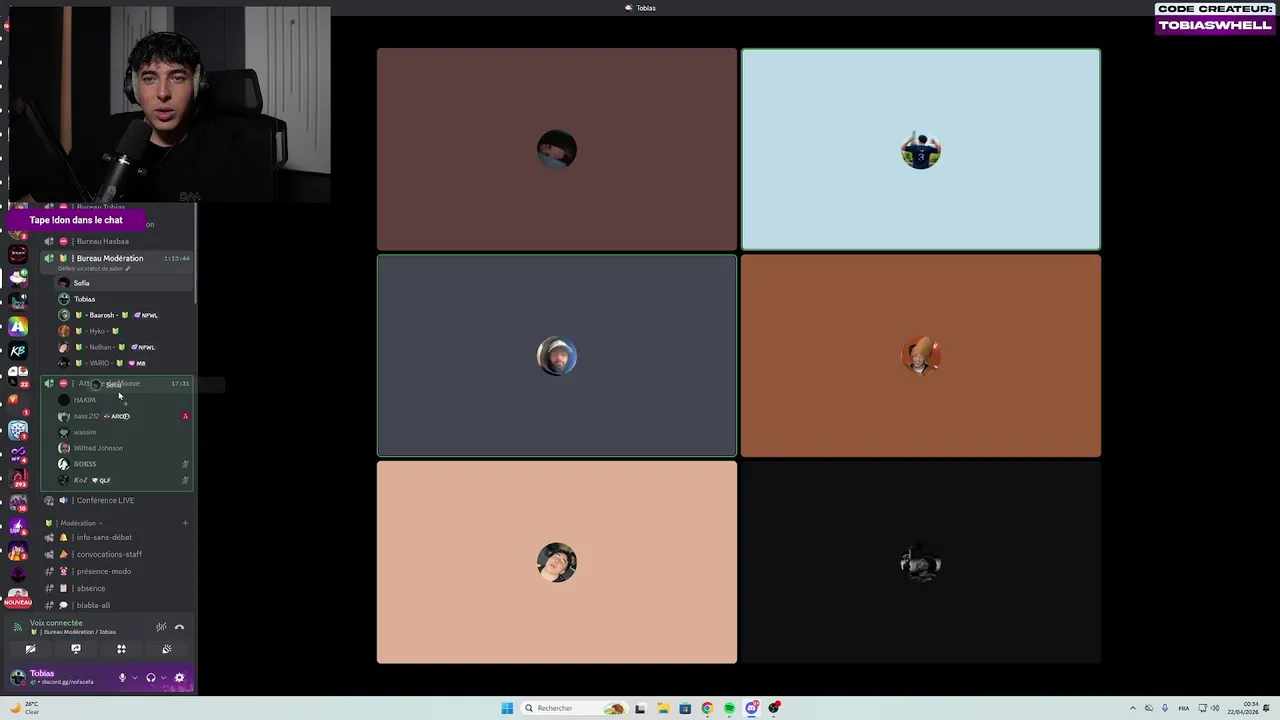
Task: Open Google Chrome from the taskbar
Action: pyautogui.click(x=707, y=708)
